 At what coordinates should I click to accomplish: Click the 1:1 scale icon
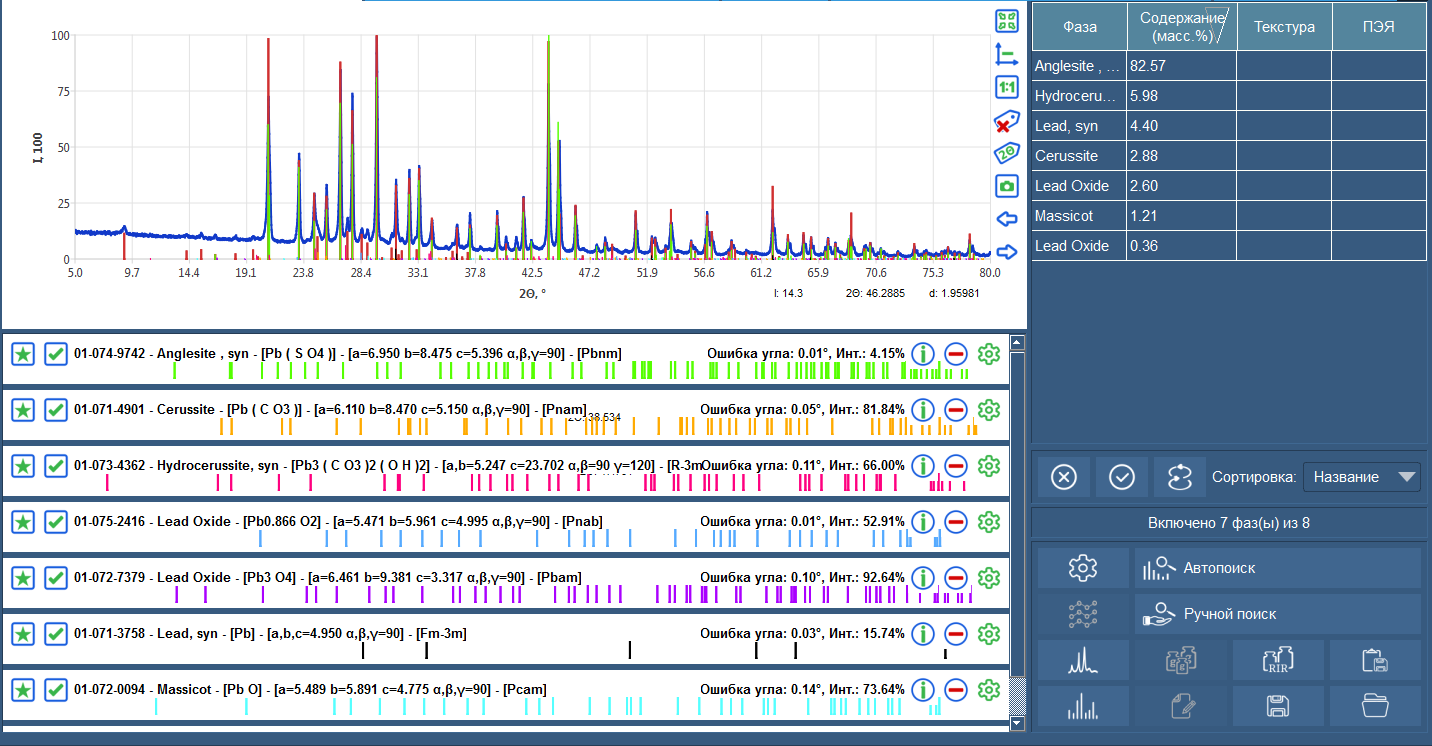click(1007, 88)
